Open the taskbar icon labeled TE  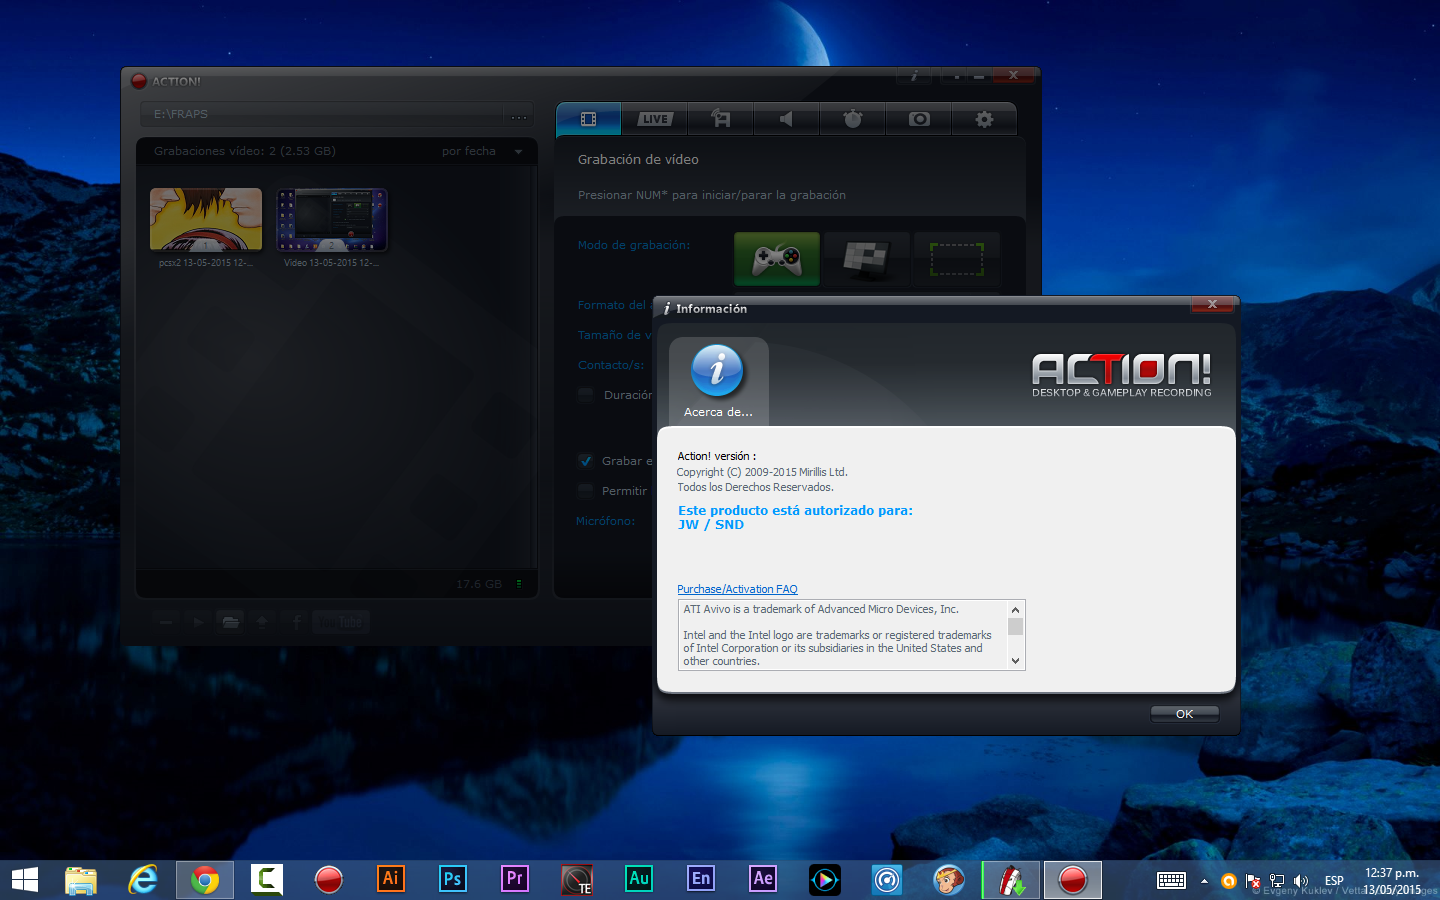(x=577, y=880)
